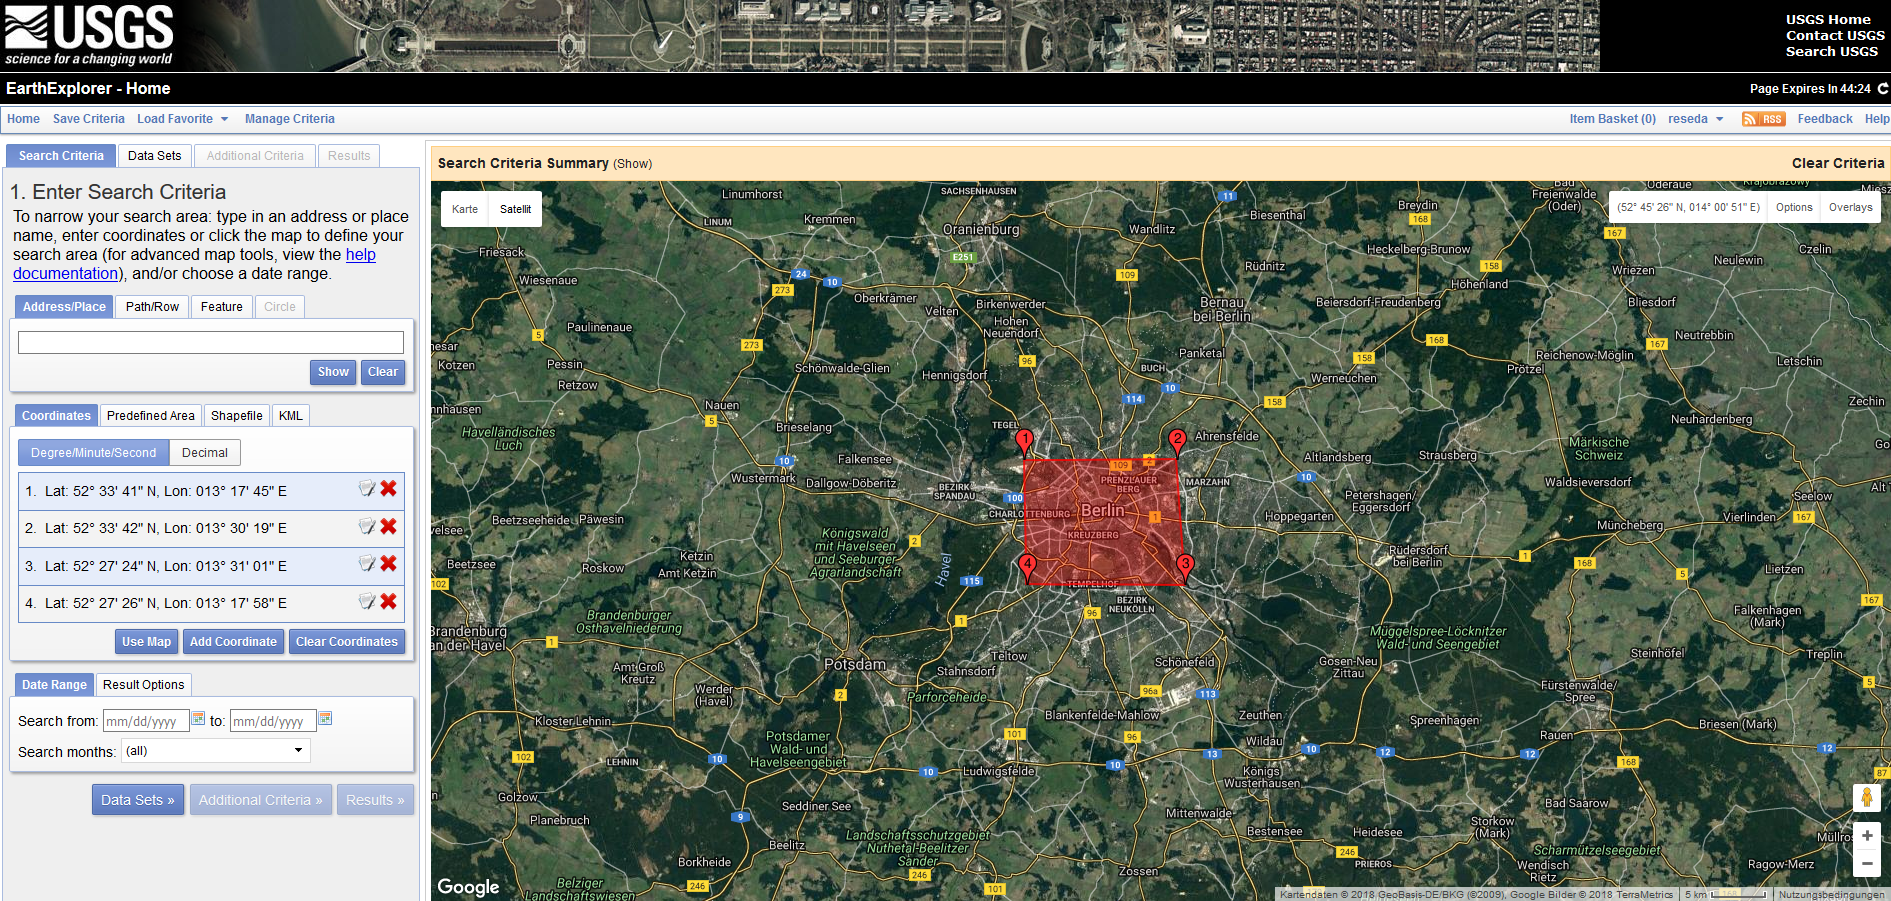Remove coordinate 3 with red X icon

point(388,564)
